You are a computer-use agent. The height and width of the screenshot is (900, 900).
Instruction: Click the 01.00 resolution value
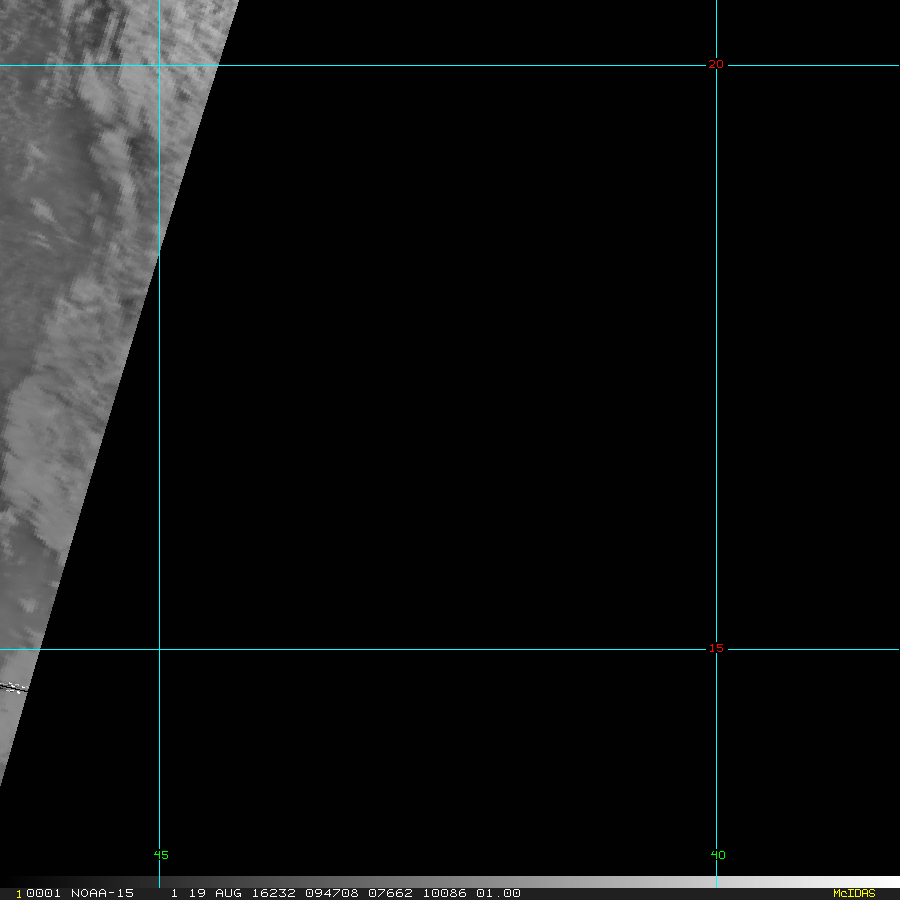[498, 893]
